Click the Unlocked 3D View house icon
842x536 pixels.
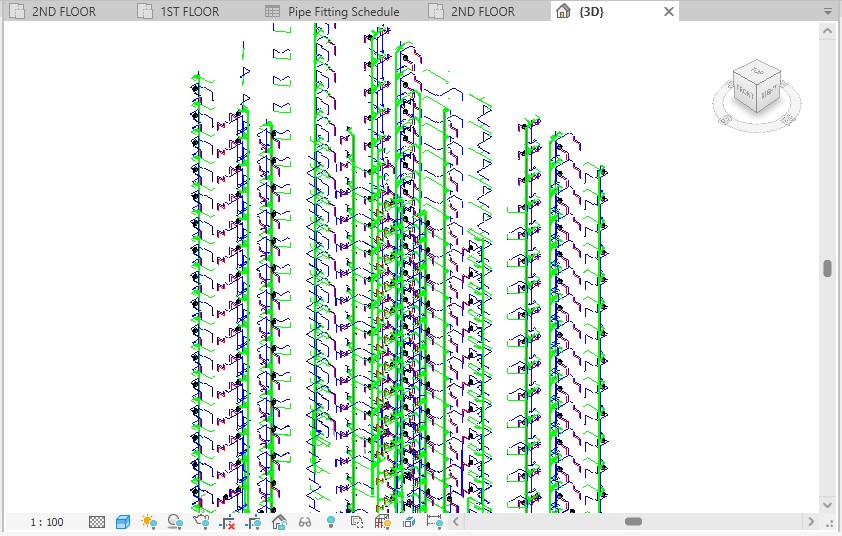(279, 521)
